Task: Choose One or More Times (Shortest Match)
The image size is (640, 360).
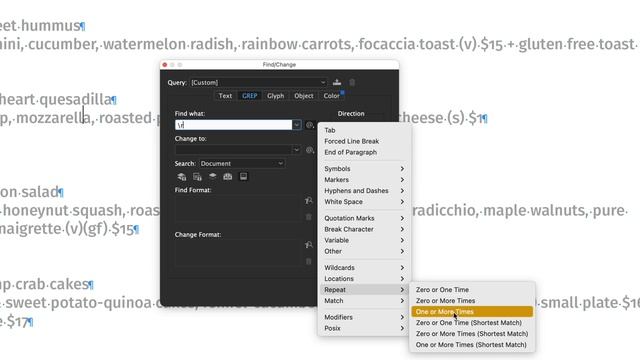Action: click(x=472, y=345)
